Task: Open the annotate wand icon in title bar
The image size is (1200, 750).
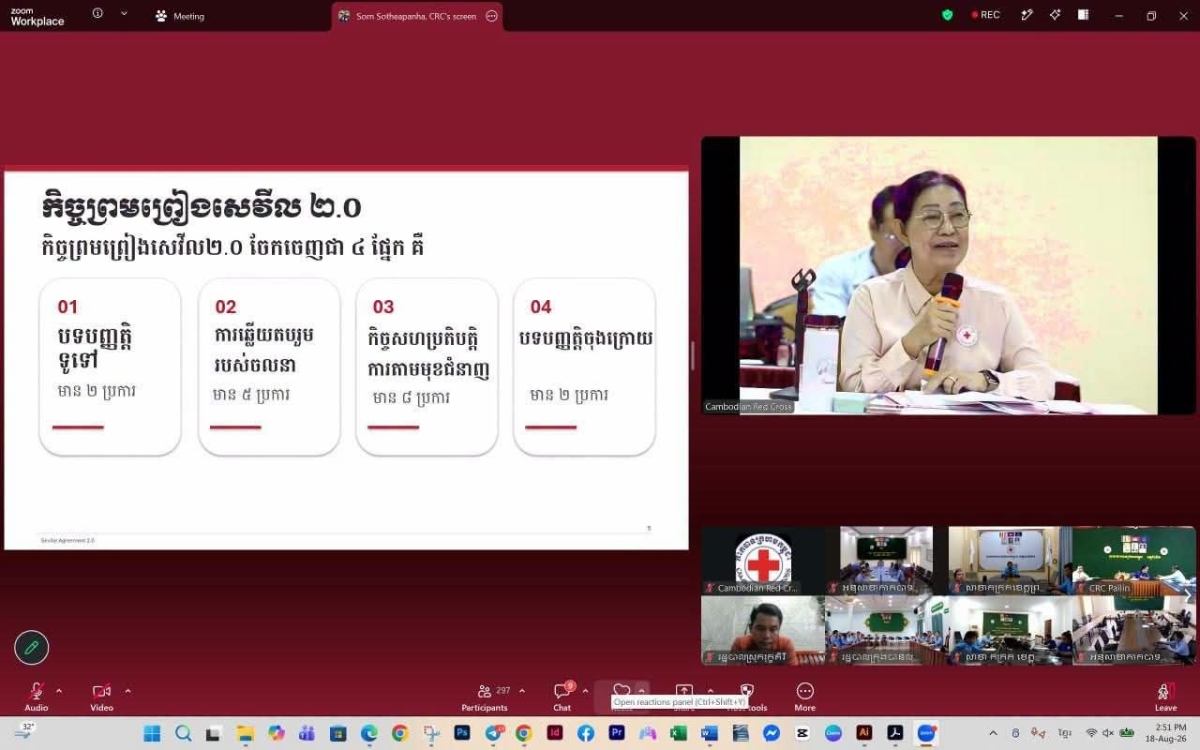Action: tap(1026, 15)
